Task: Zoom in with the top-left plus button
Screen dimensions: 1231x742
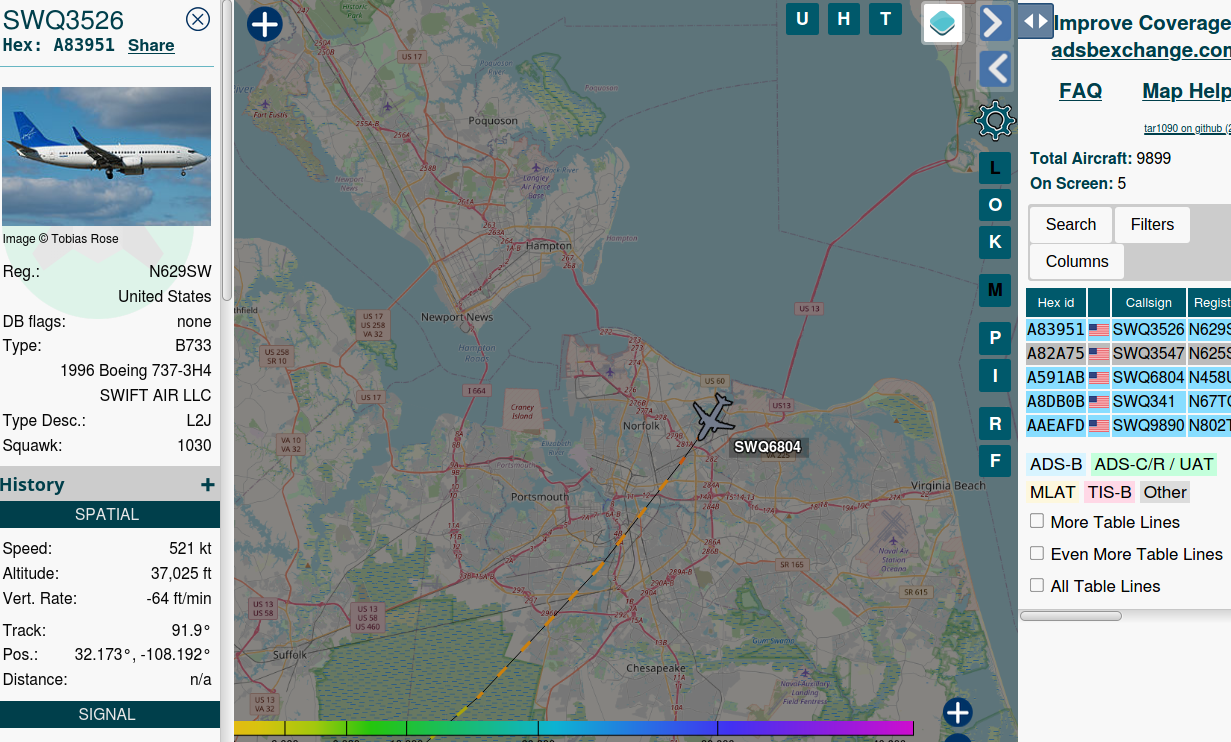Action: tap(265, 24)
